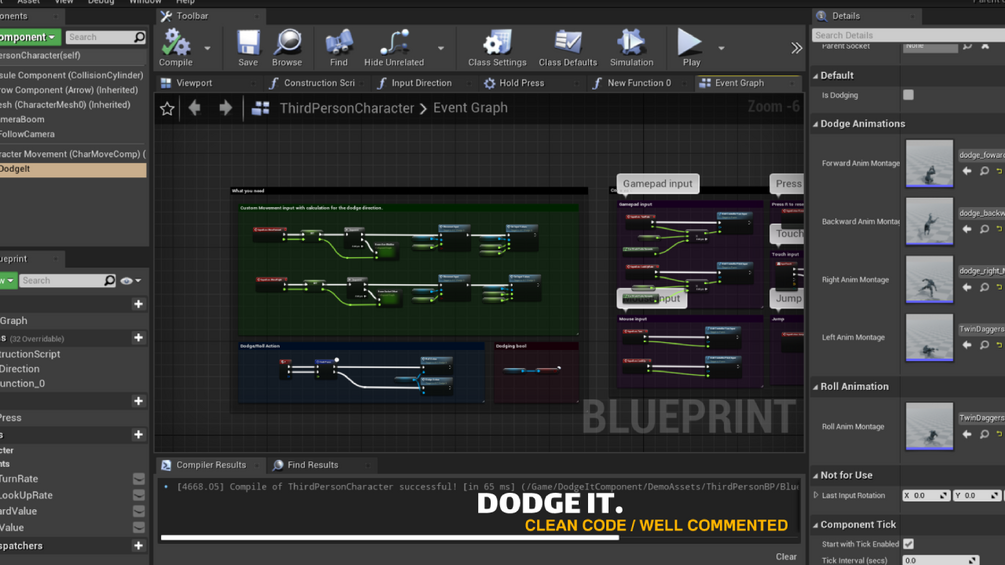
Task: Open Class Defaults
Action: [x=567, y=48]
